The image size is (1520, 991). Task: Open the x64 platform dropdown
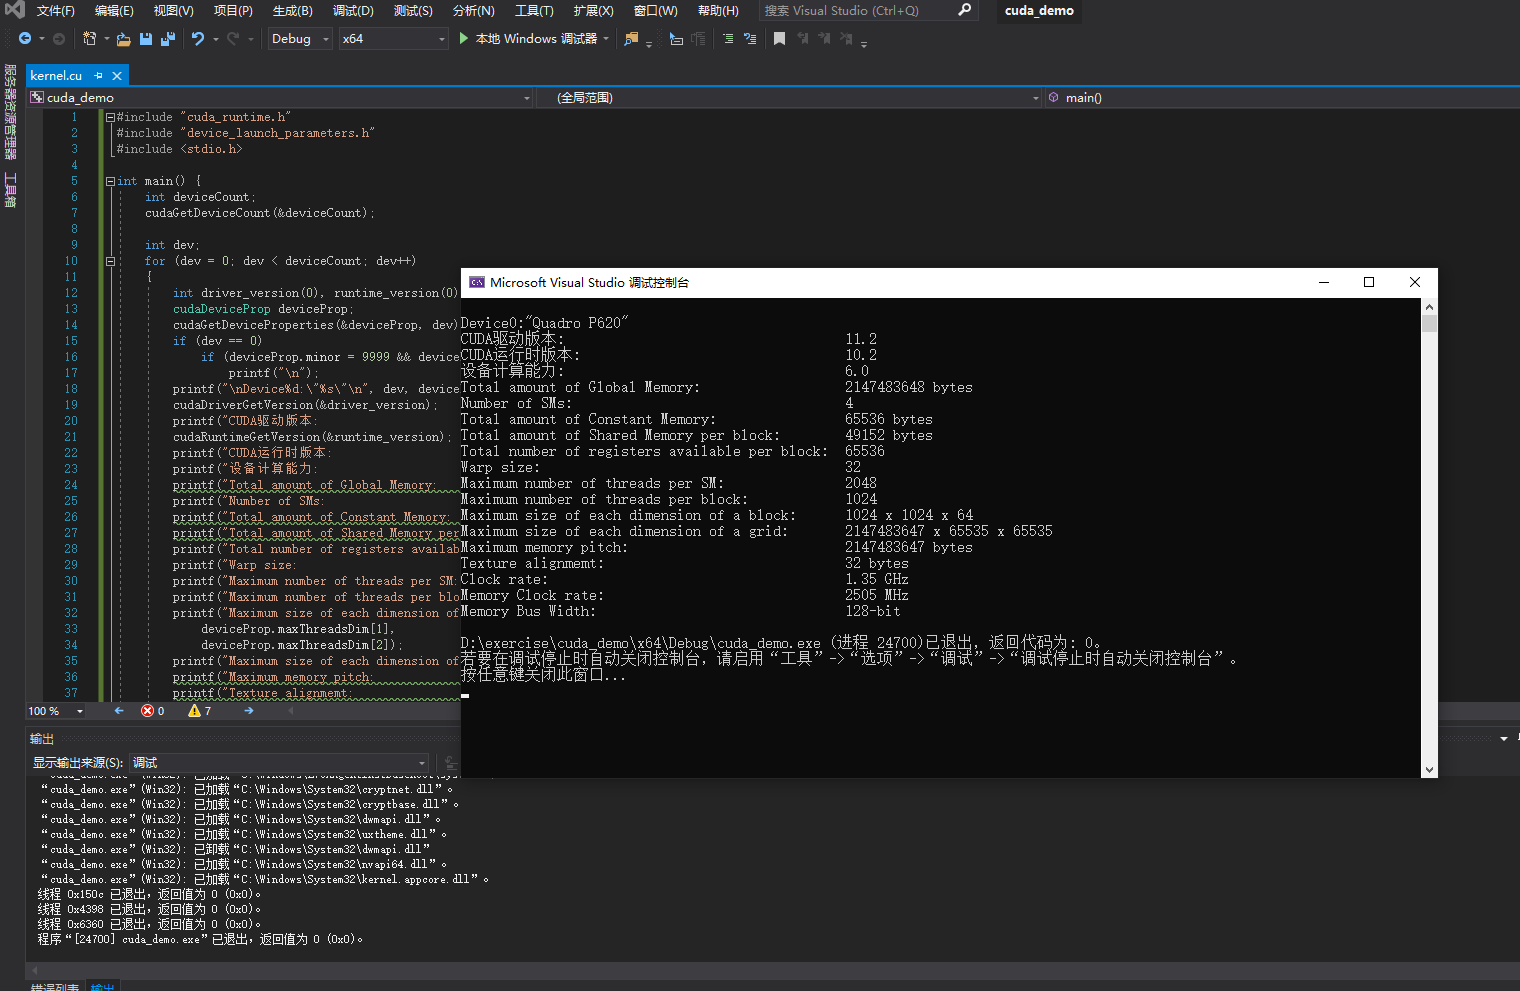[393, 39]
